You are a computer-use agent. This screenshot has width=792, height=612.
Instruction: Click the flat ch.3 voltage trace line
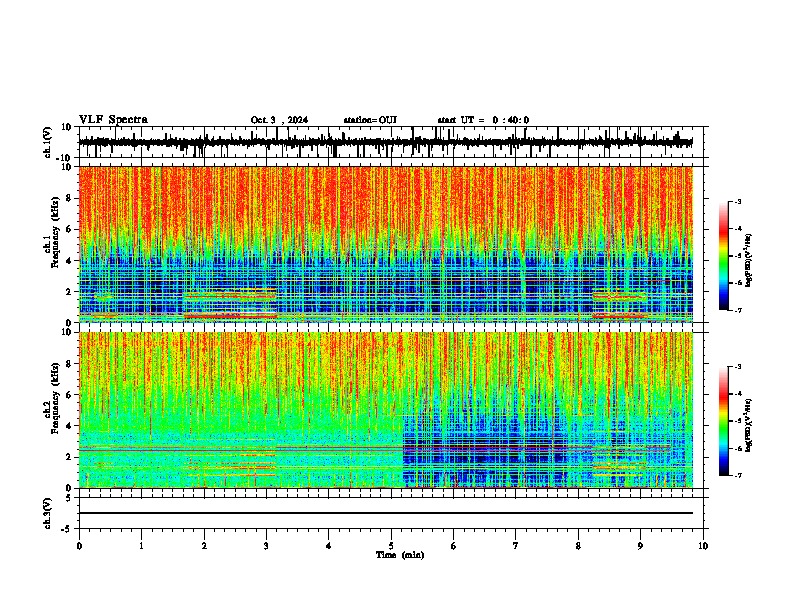(x=386, y=513)
